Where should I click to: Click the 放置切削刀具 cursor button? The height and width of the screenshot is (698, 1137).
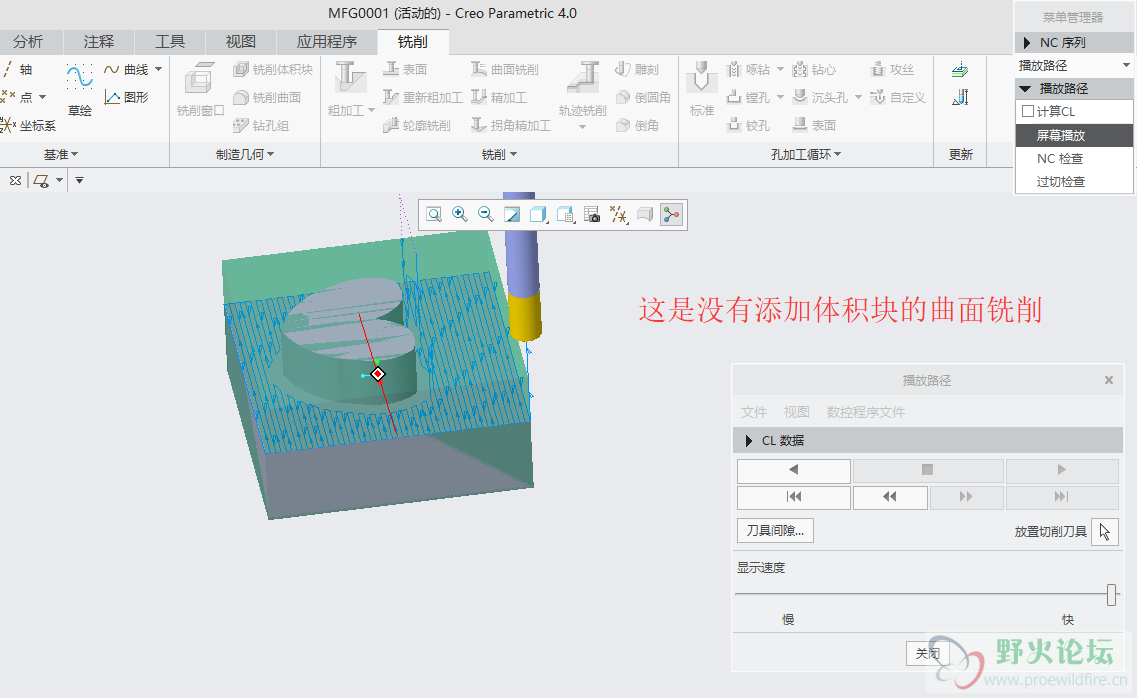[x=1104, y=532]
